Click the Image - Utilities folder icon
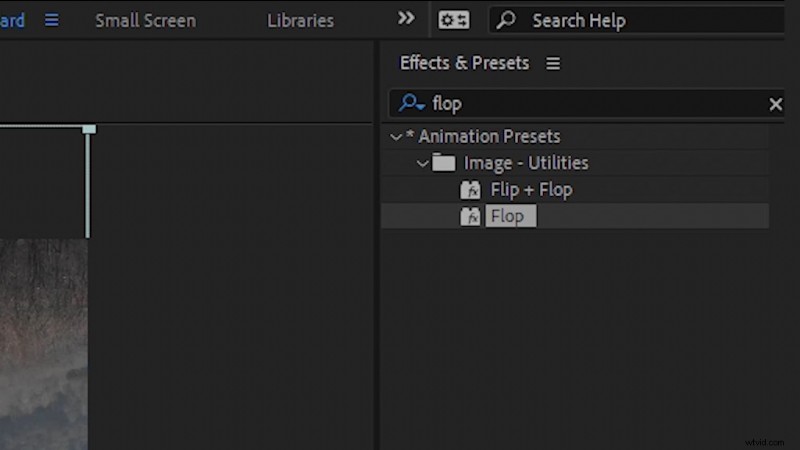 pyautogui.click(x=444, y=163)
